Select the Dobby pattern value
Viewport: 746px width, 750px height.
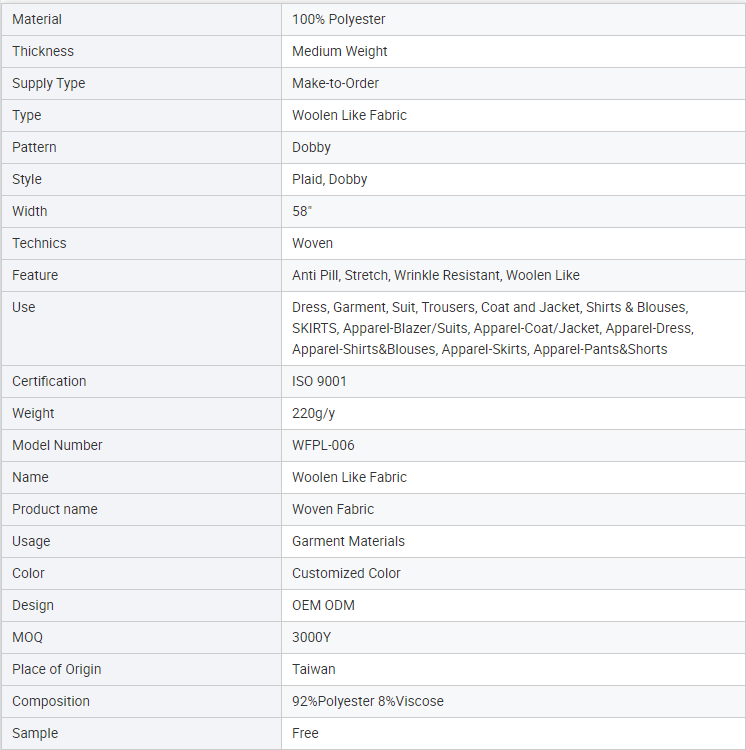(311, 147)
